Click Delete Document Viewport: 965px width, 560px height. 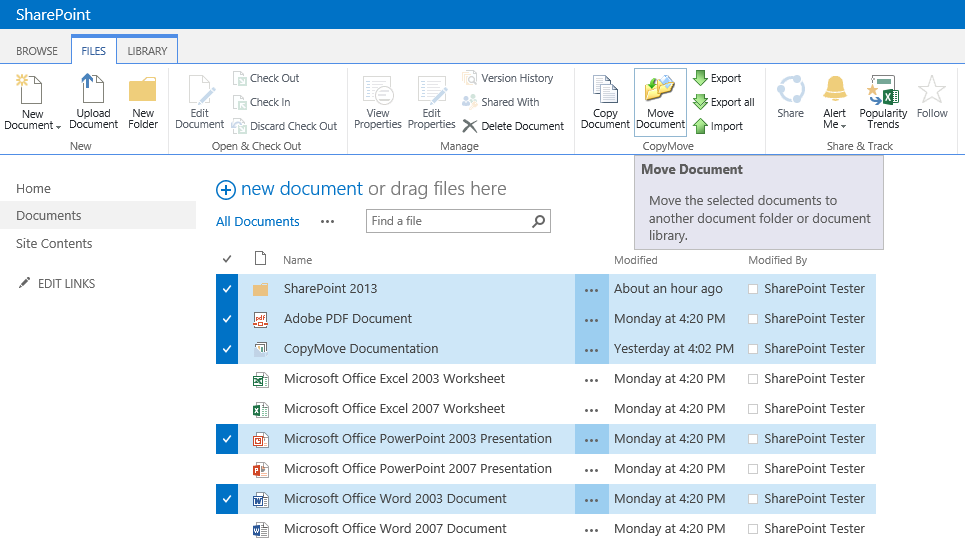coord(513,126)
